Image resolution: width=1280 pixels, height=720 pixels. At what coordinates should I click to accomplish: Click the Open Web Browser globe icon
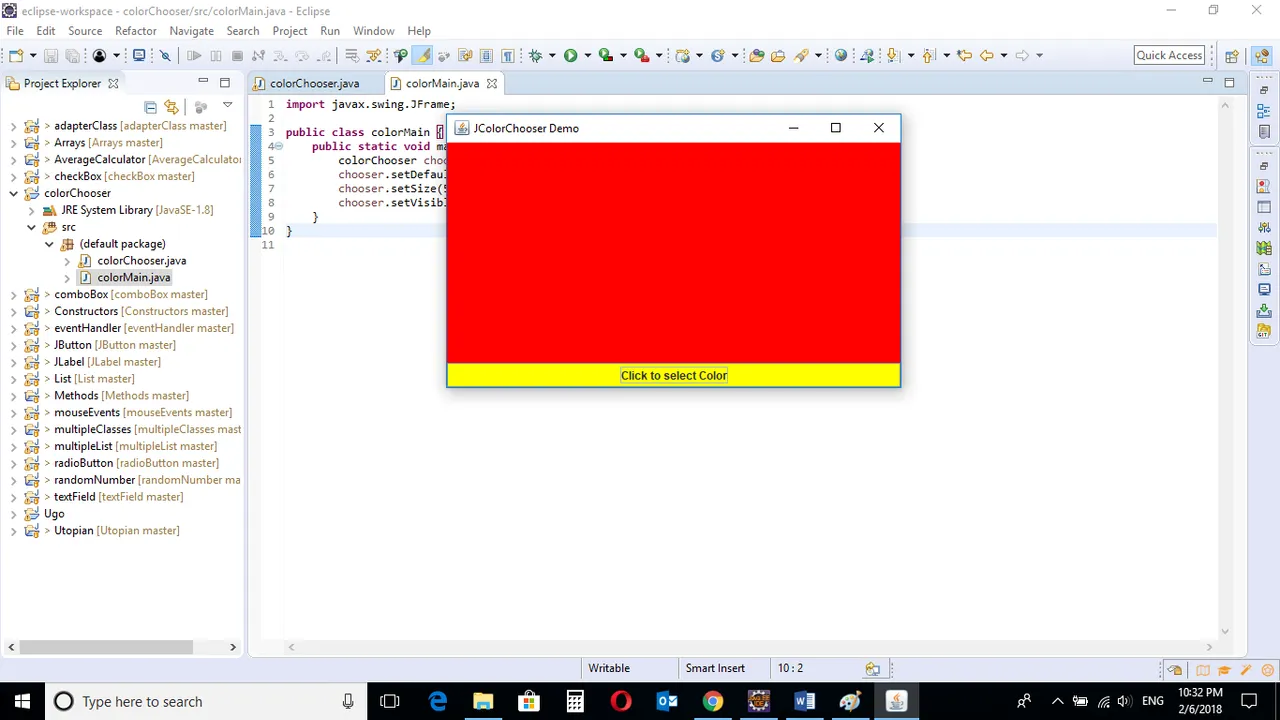coord(841,56)
